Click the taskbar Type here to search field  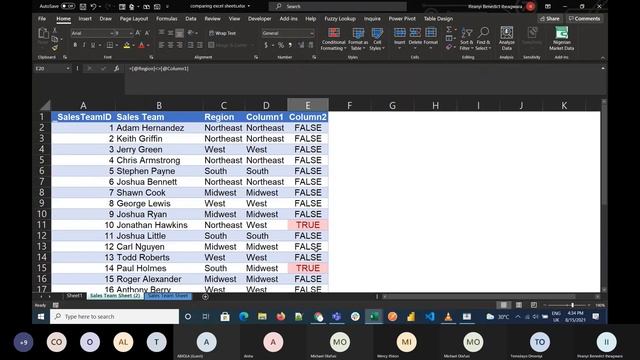point(114,316)
